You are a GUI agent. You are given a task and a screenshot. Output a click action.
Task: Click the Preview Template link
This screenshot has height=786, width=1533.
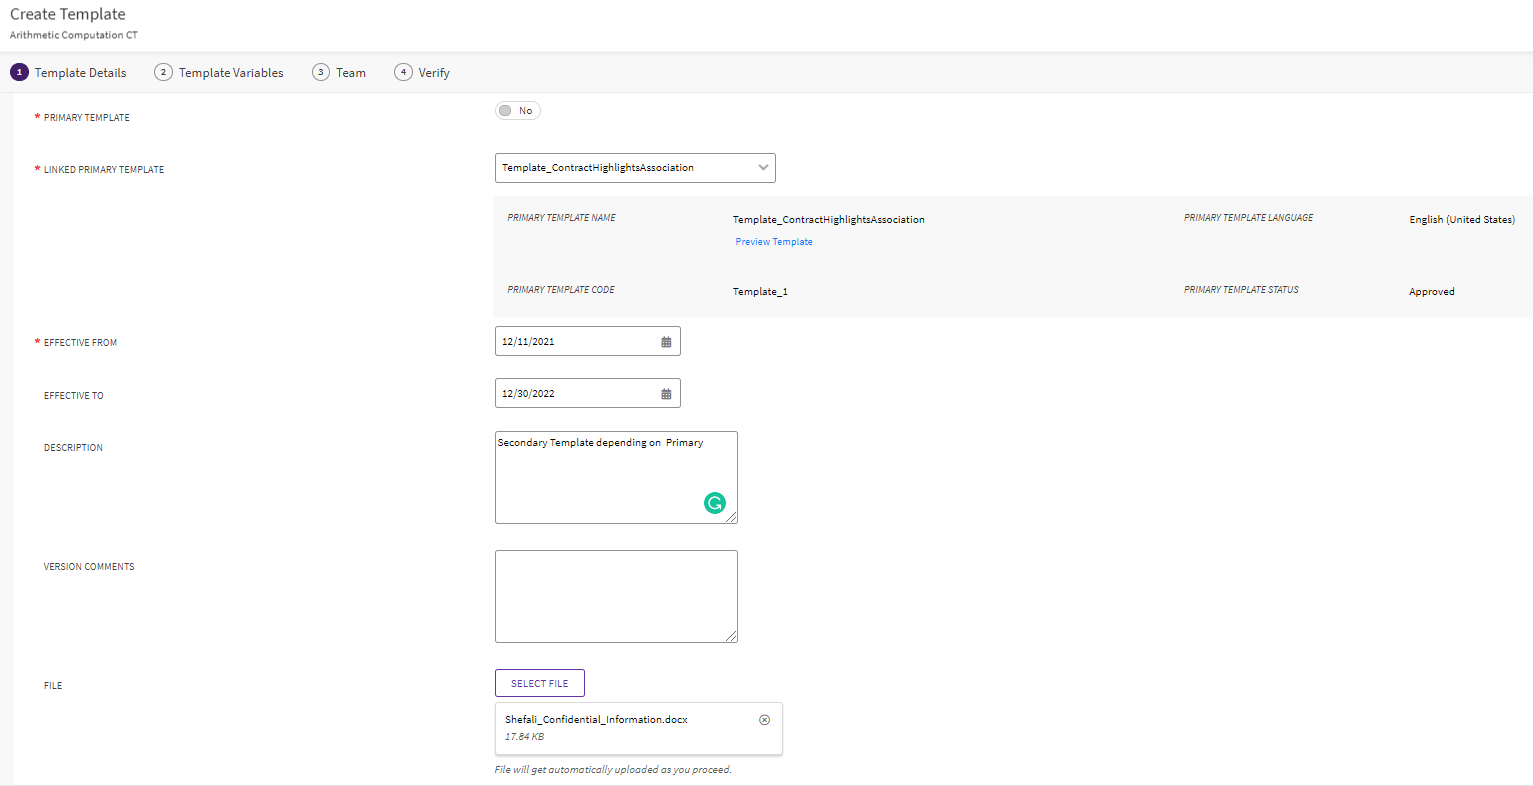coord(773,242)
